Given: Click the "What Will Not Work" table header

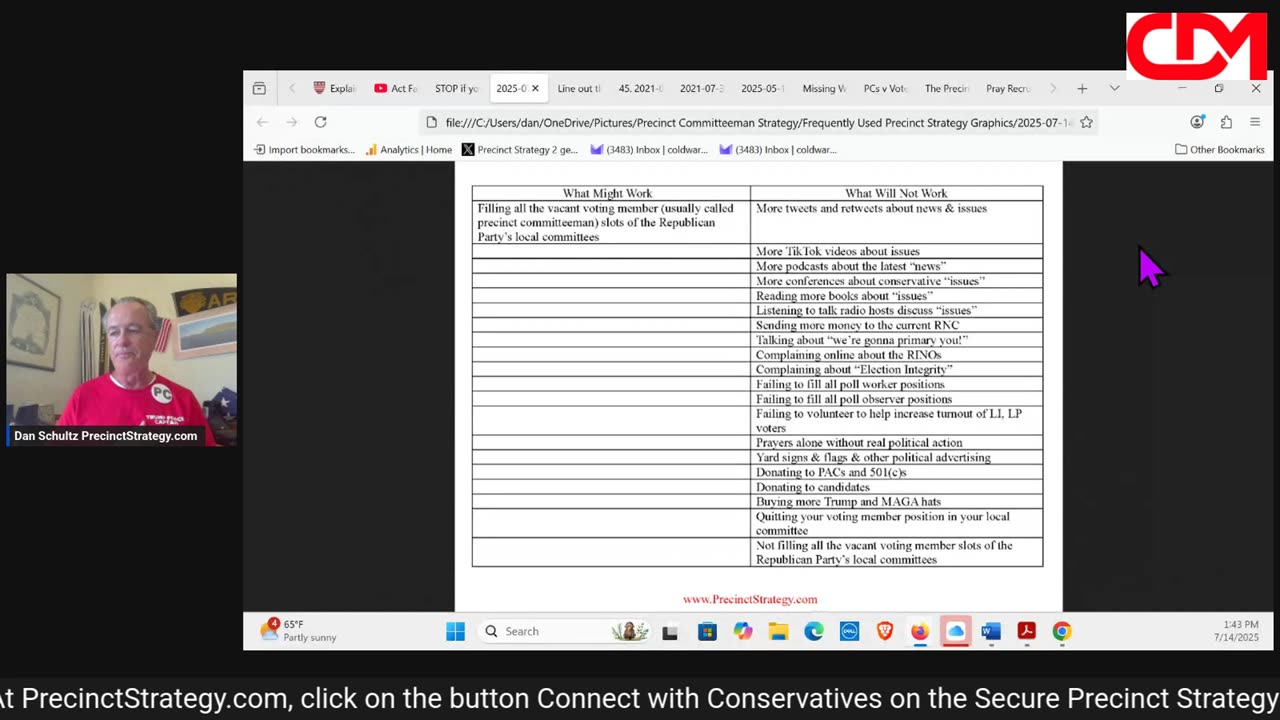Looking at the screenshot, I should tap(896, 193).
